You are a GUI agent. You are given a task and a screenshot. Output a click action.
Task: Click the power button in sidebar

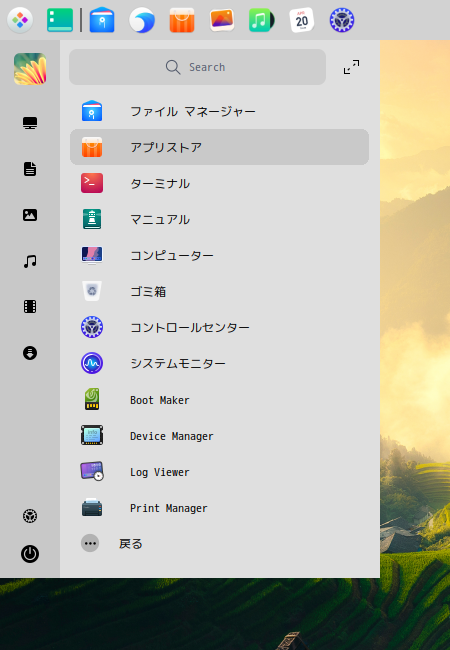30,554
